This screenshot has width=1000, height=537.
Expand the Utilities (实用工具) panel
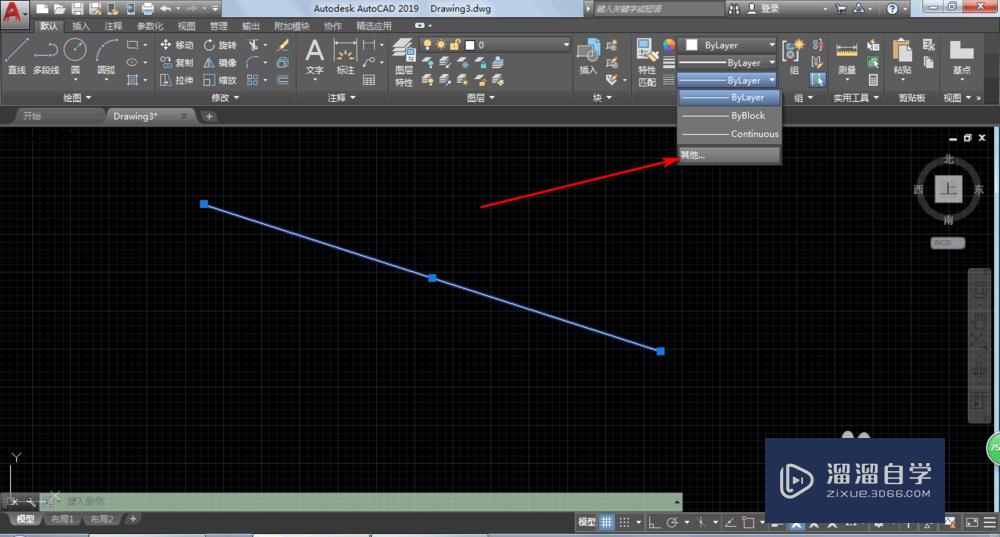pyautogui.click(x=856, y=98)
